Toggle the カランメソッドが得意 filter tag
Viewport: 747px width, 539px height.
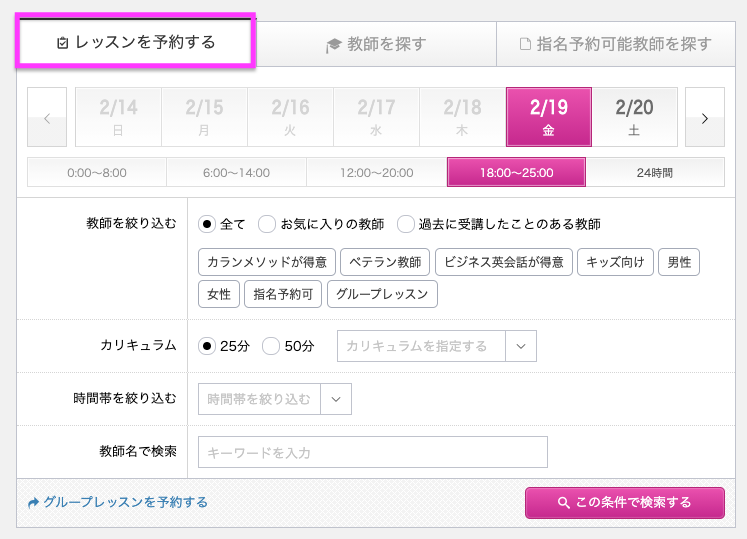(267, 262)
